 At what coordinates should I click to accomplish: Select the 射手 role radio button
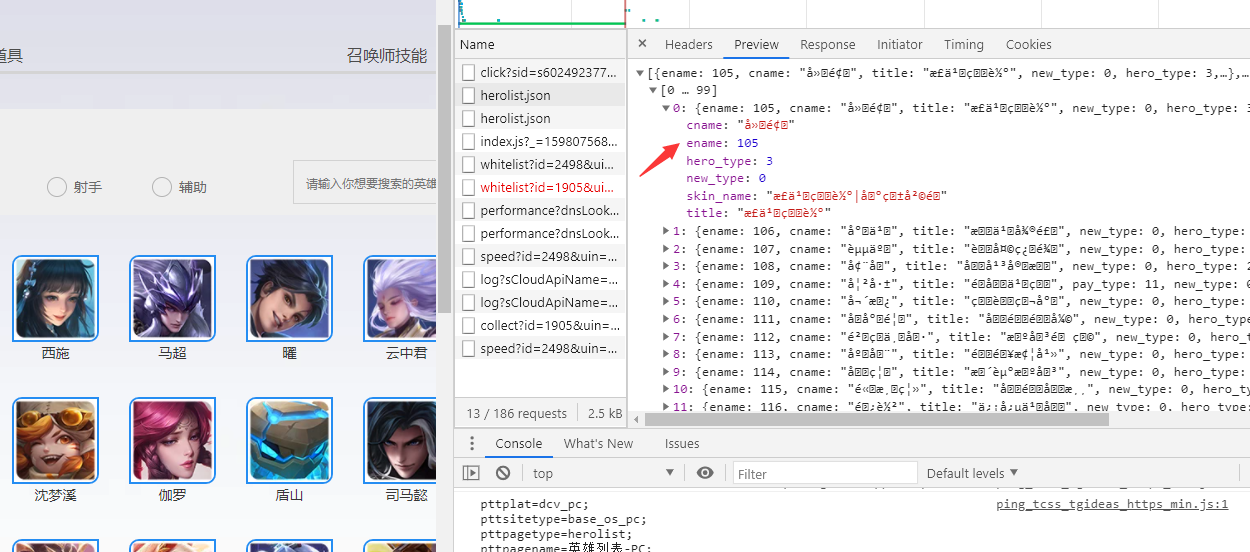pyautogui.click(x=57, y=187)
